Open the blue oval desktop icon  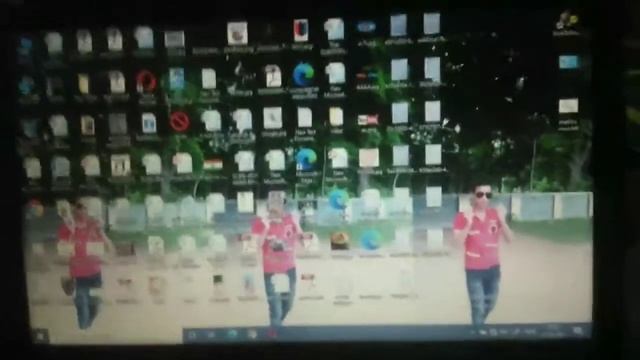[366, 27]
